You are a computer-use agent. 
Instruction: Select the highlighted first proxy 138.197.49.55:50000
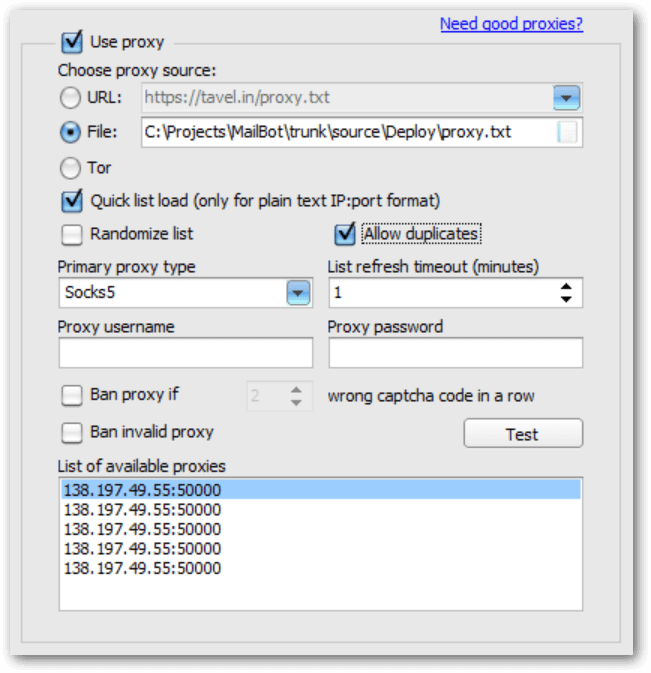click(321, 490)
